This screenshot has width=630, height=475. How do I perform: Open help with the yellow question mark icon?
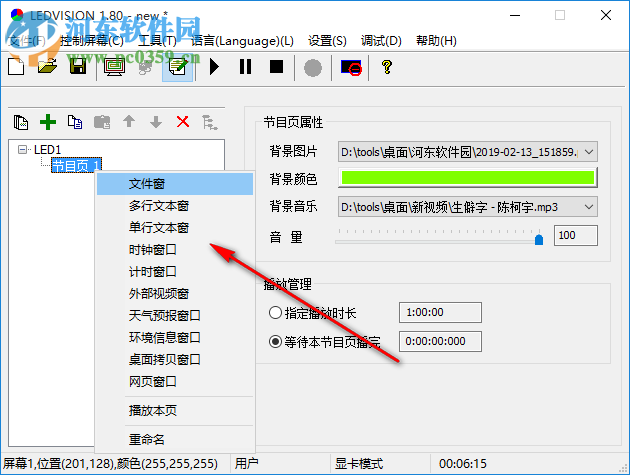(387, 67)
